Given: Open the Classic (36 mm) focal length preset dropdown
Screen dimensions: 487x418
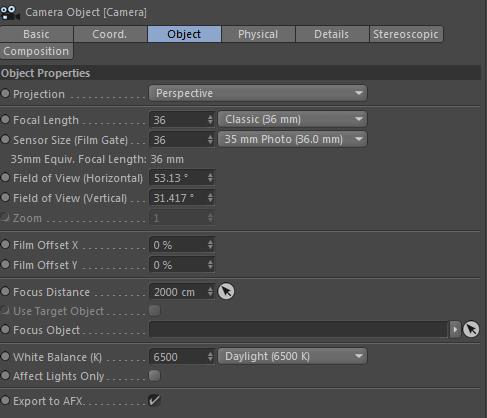Looking at the screenshot, I should point(292,119).
